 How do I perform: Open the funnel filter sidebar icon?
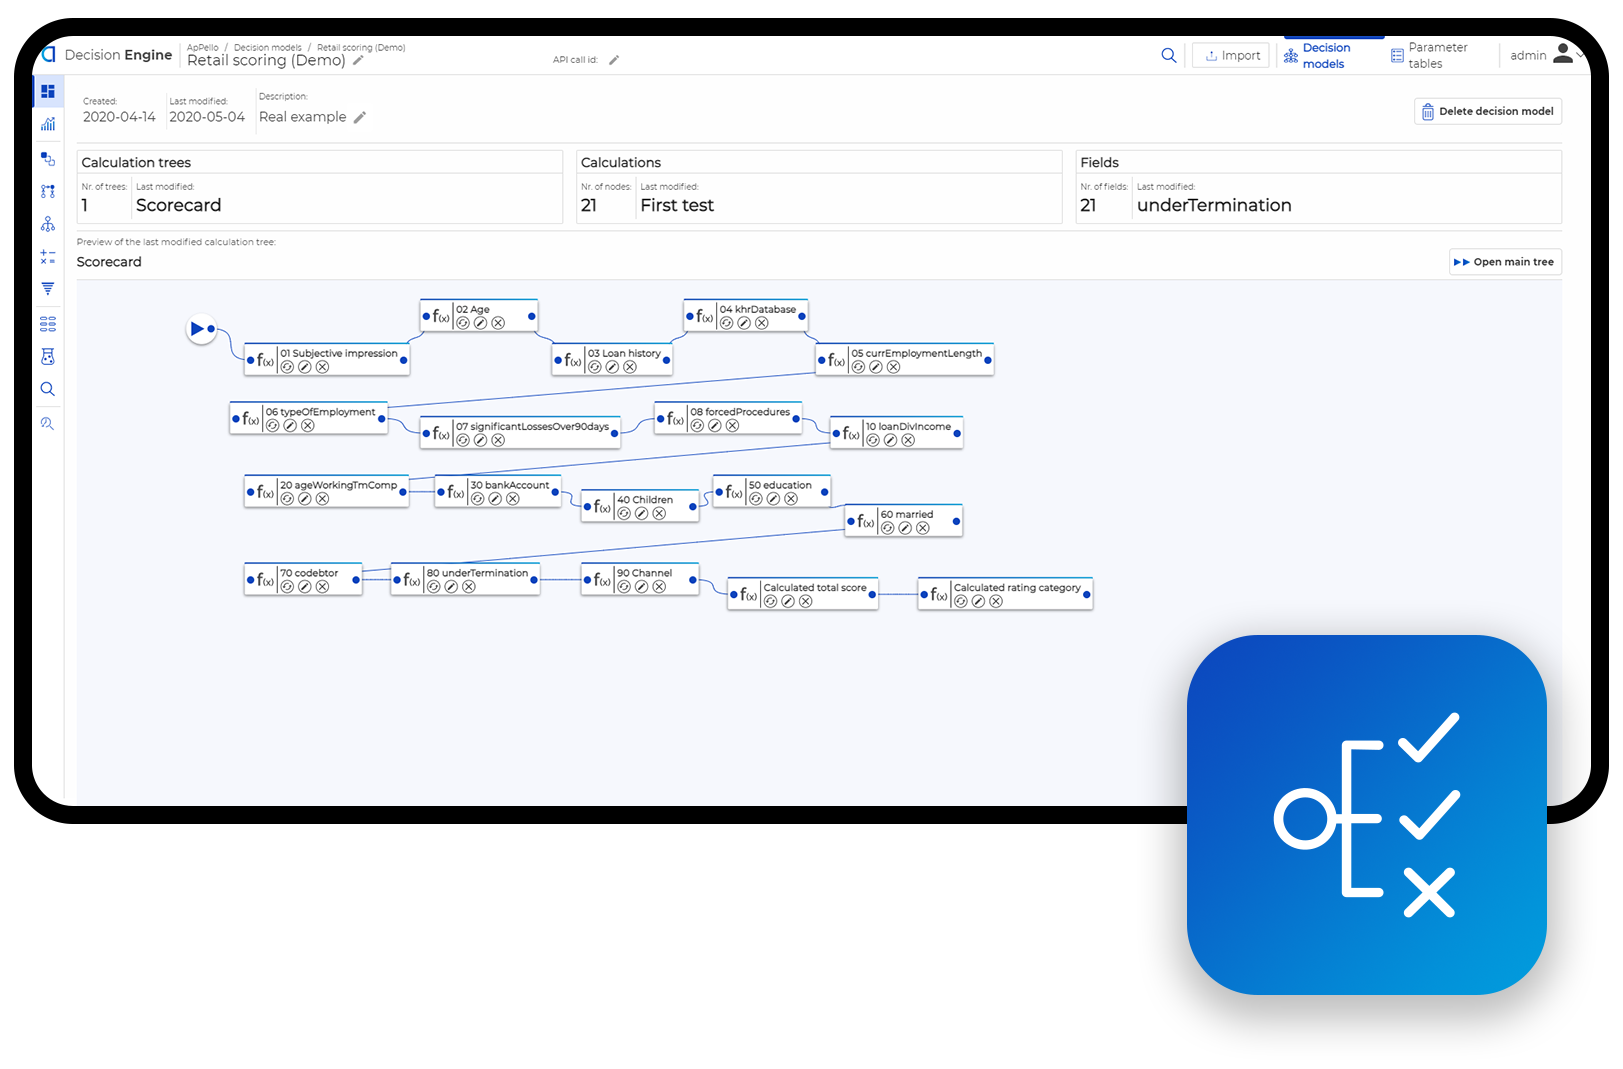tap(47, 289)
